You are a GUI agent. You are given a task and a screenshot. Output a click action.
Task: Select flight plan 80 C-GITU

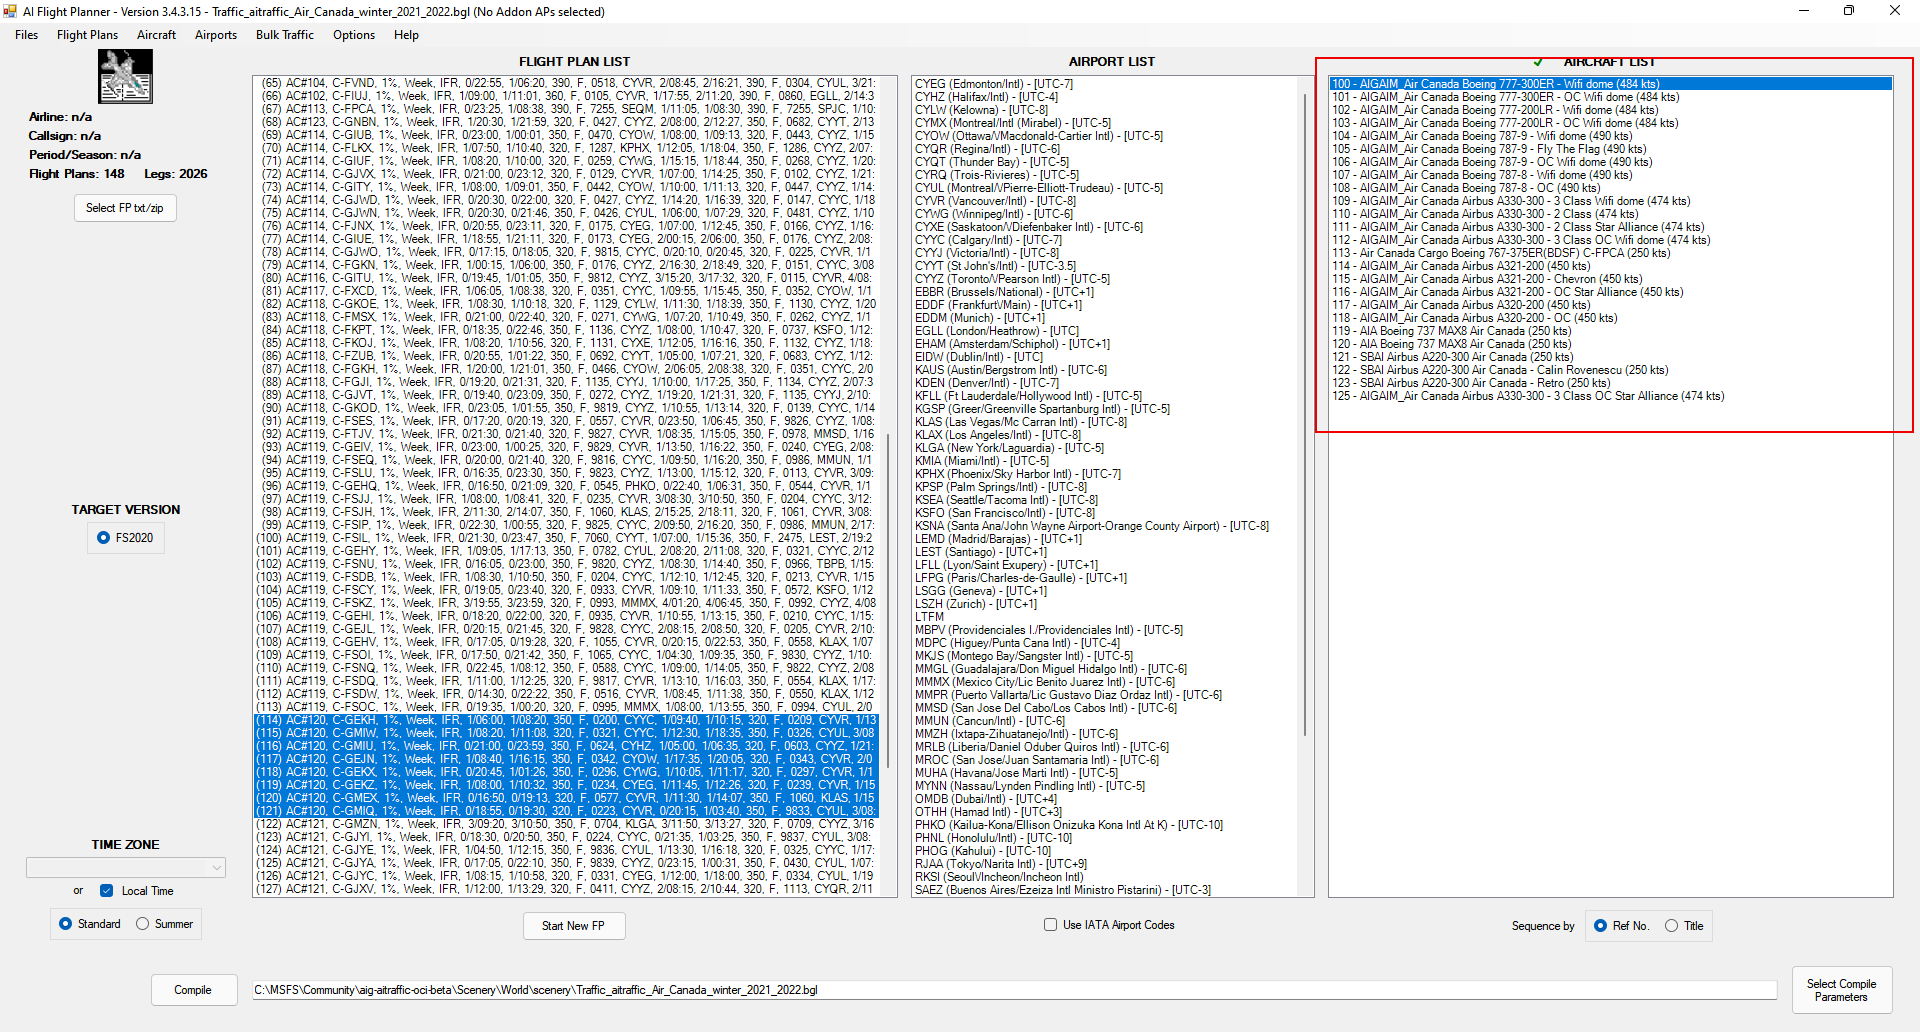pyautogui.click(x=566, y=278)
